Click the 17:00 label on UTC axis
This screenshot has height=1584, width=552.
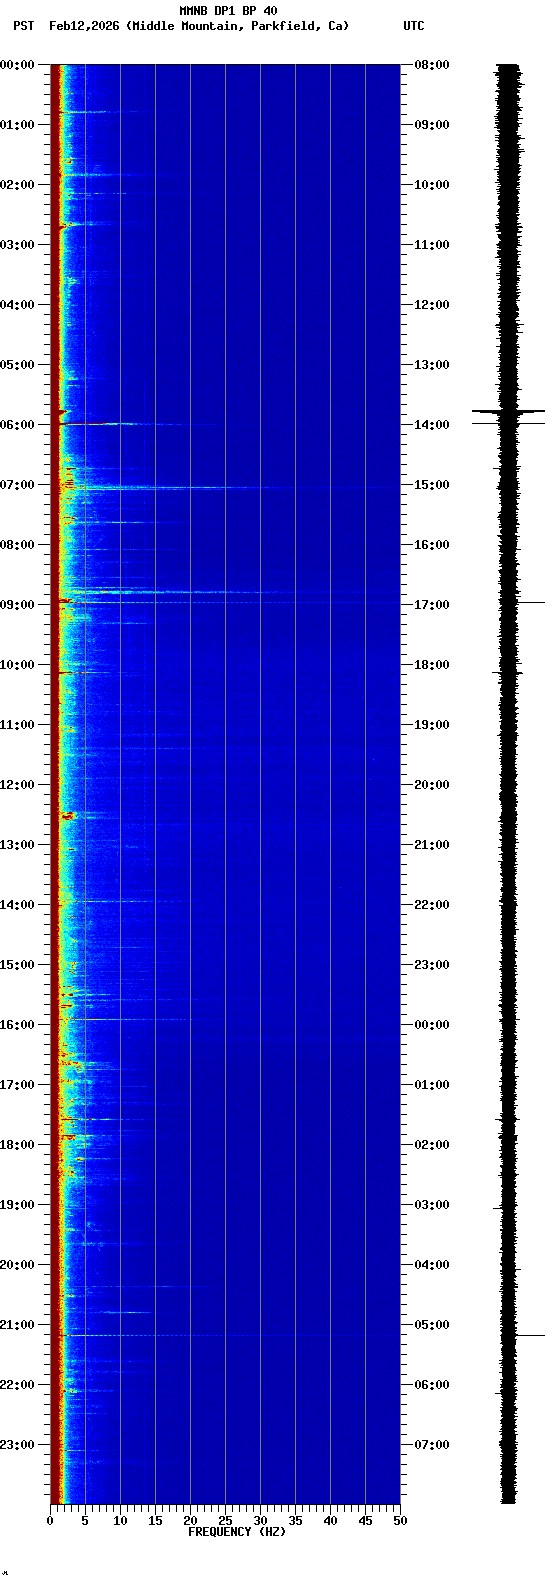point(432,605)
